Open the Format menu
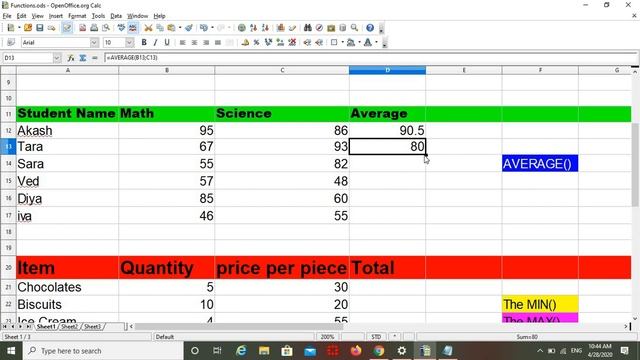The image size is (640, 360). pyautogui.click(x=77, y=16)
